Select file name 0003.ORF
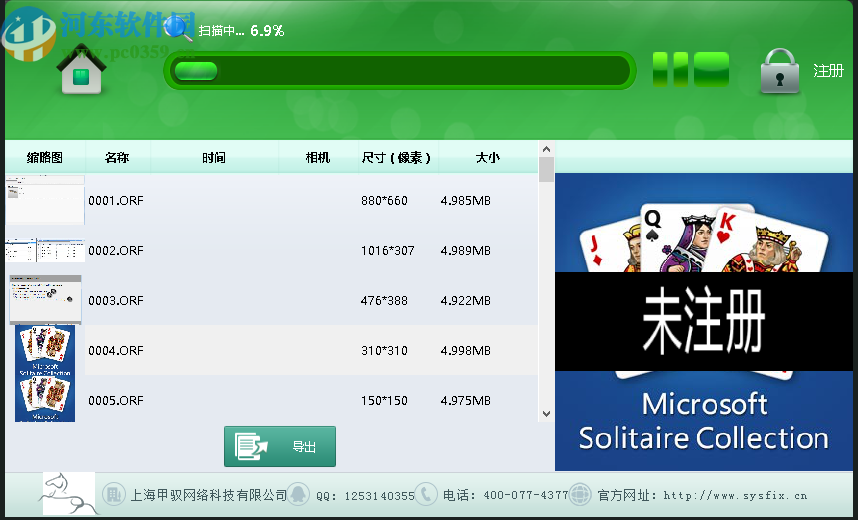Viewport: 858px width, 520px height. coord(116,301)
